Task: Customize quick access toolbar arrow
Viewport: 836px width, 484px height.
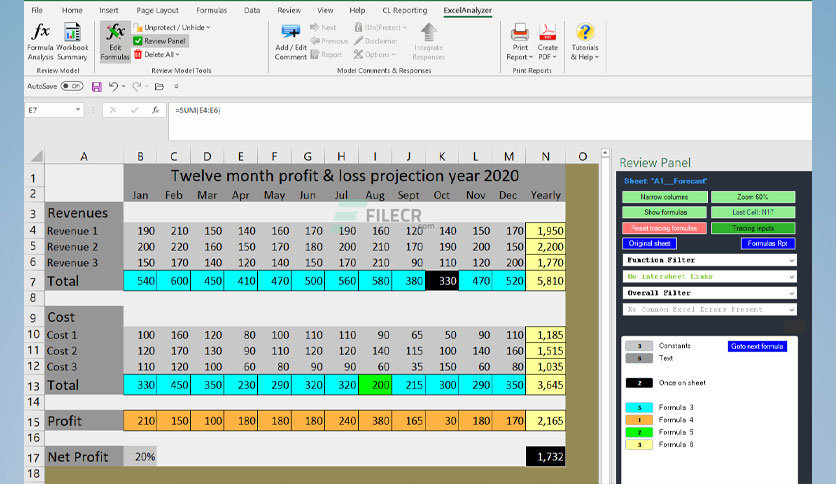Action: pos(176,86)
